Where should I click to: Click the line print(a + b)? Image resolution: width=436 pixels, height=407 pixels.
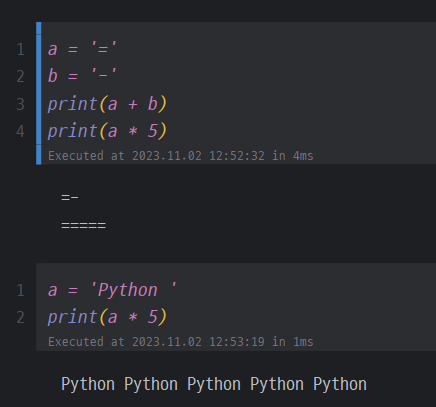coord(107,104)
